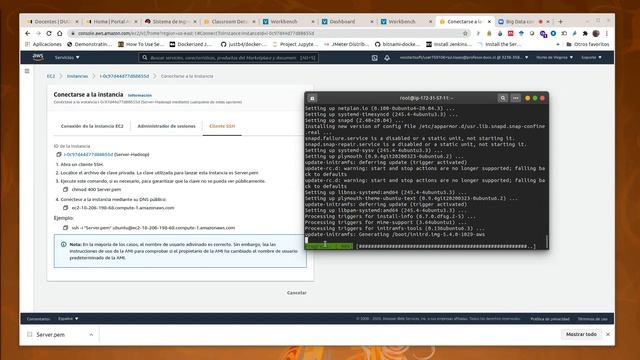Expand the hidden bookmarks overflow arrow
This screenshot has width=640, height=360.
point(558,44)
